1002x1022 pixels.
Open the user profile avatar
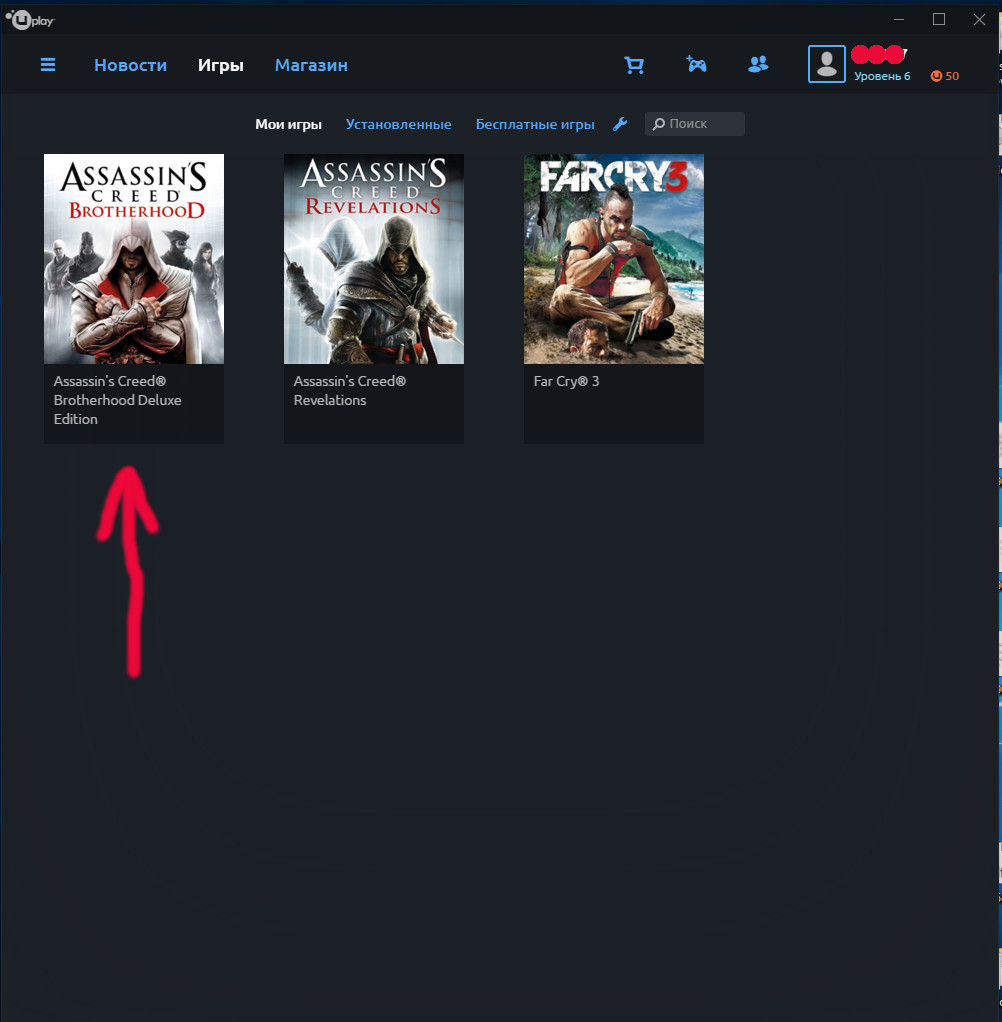(827, 64)
